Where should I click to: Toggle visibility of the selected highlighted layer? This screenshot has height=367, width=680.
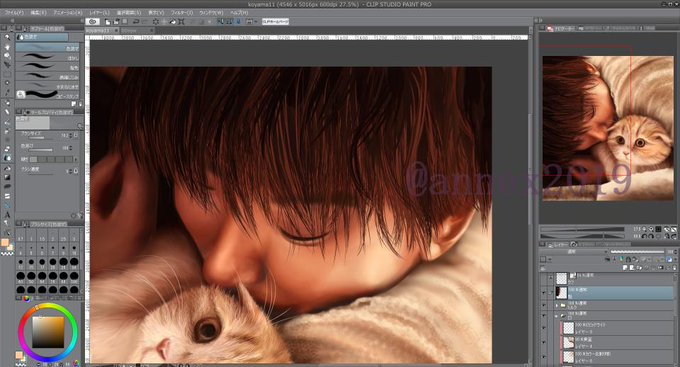point(544,293)
